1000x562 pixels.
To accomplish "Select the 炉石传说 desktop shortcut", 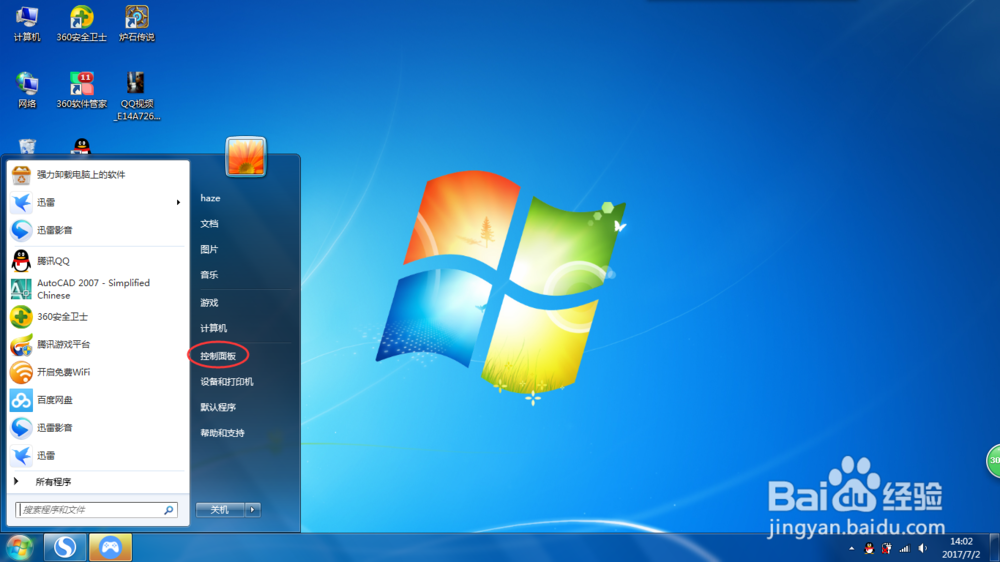I will pos(136,24).
